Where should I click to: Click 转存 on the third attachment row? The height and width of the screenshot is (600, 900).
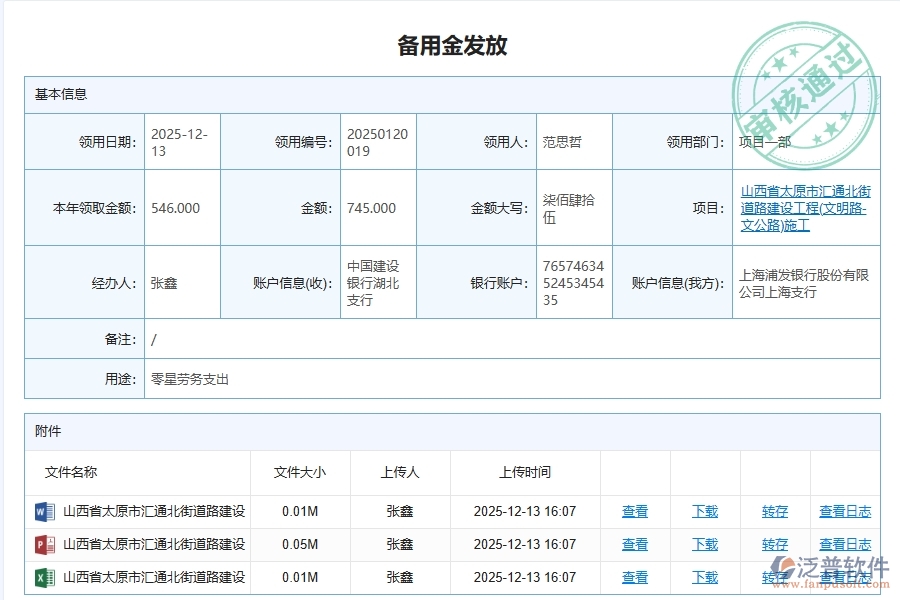coord(775,577)
